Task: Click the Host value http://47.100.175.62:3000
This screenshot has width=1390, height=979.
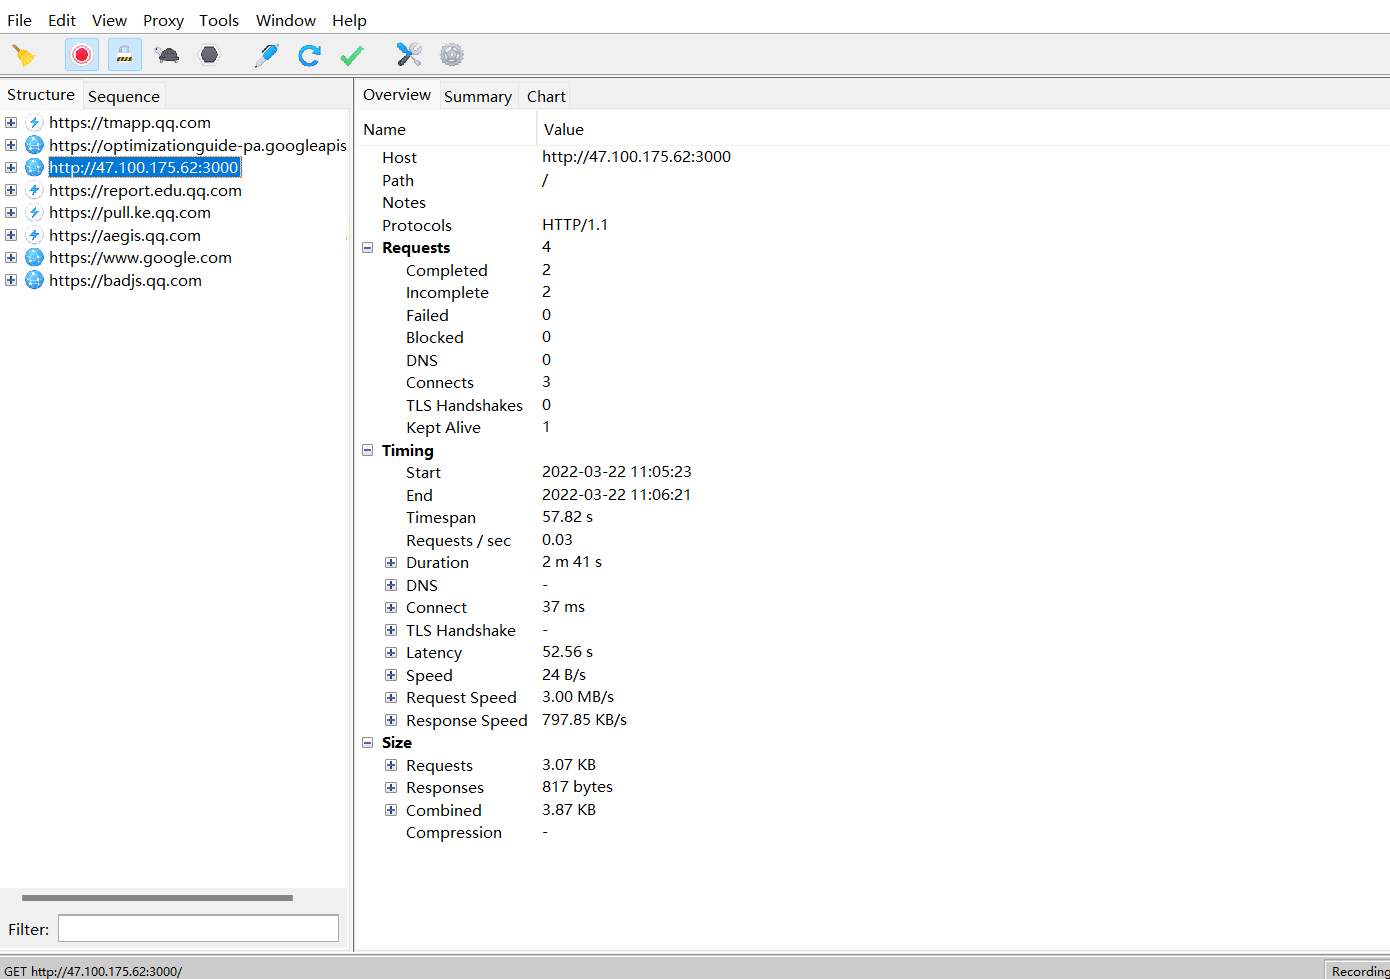Action: 636,156
